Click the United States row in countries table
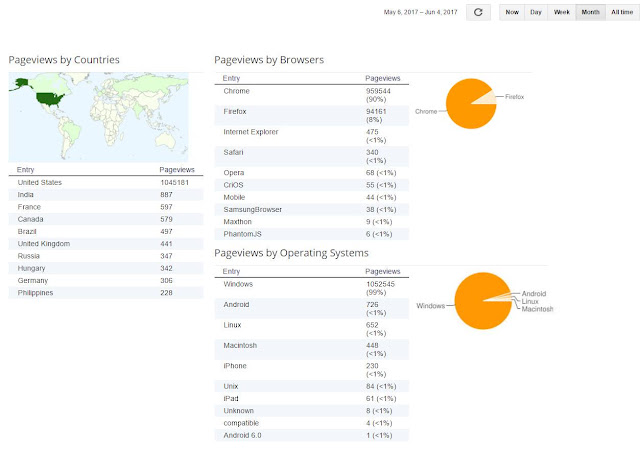This screenshot has width=640, height=449. (106, 182)
